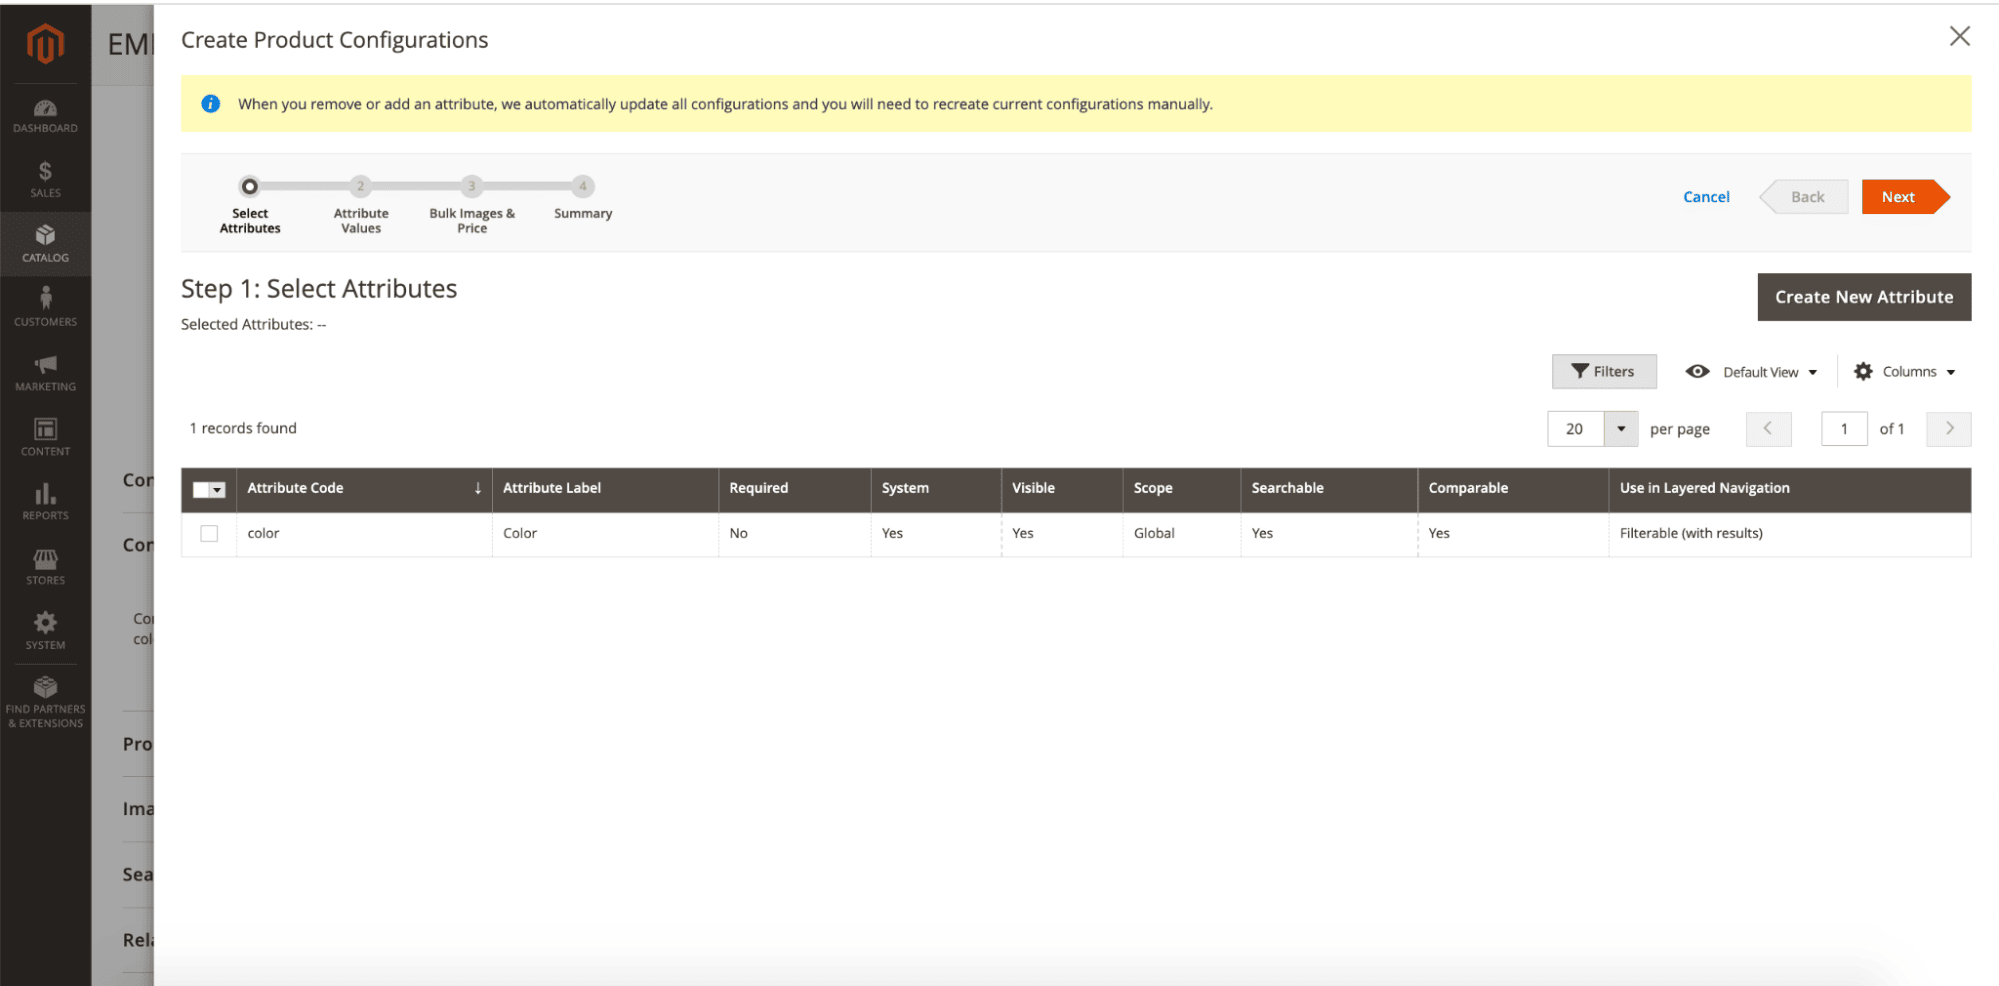Viewport: 1999px width, 986px height.
Task: Sort by Required column header
Action: click(794, 489)
